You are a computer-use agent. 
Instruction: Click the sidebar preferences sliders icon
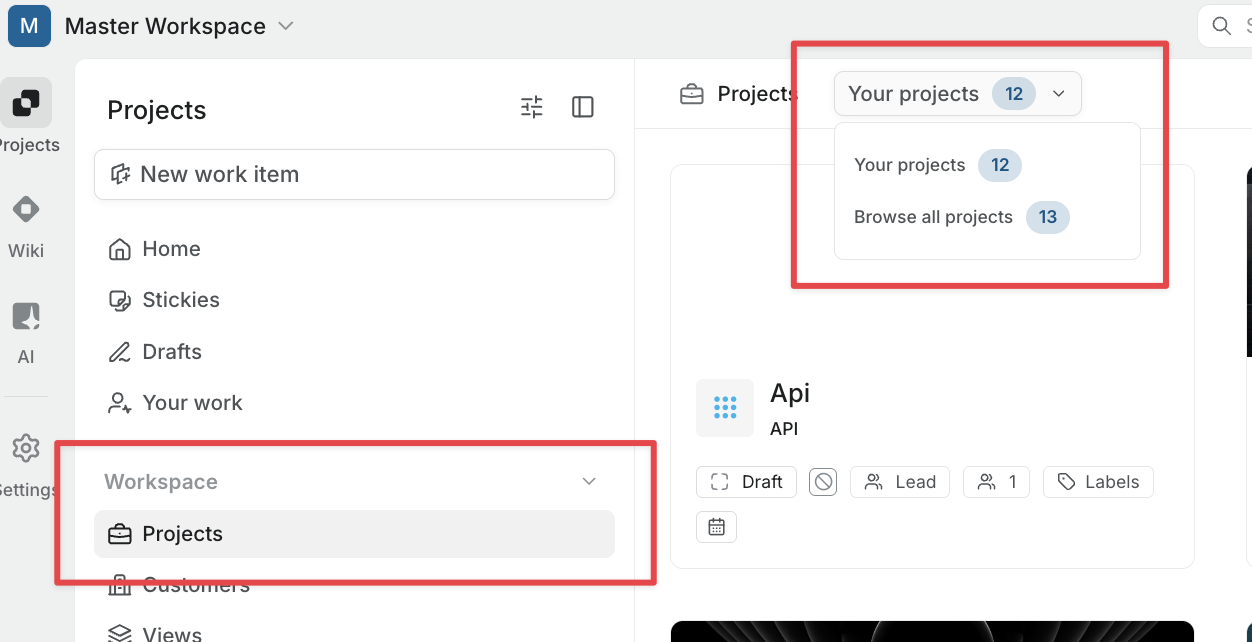(x=532, y=107)
